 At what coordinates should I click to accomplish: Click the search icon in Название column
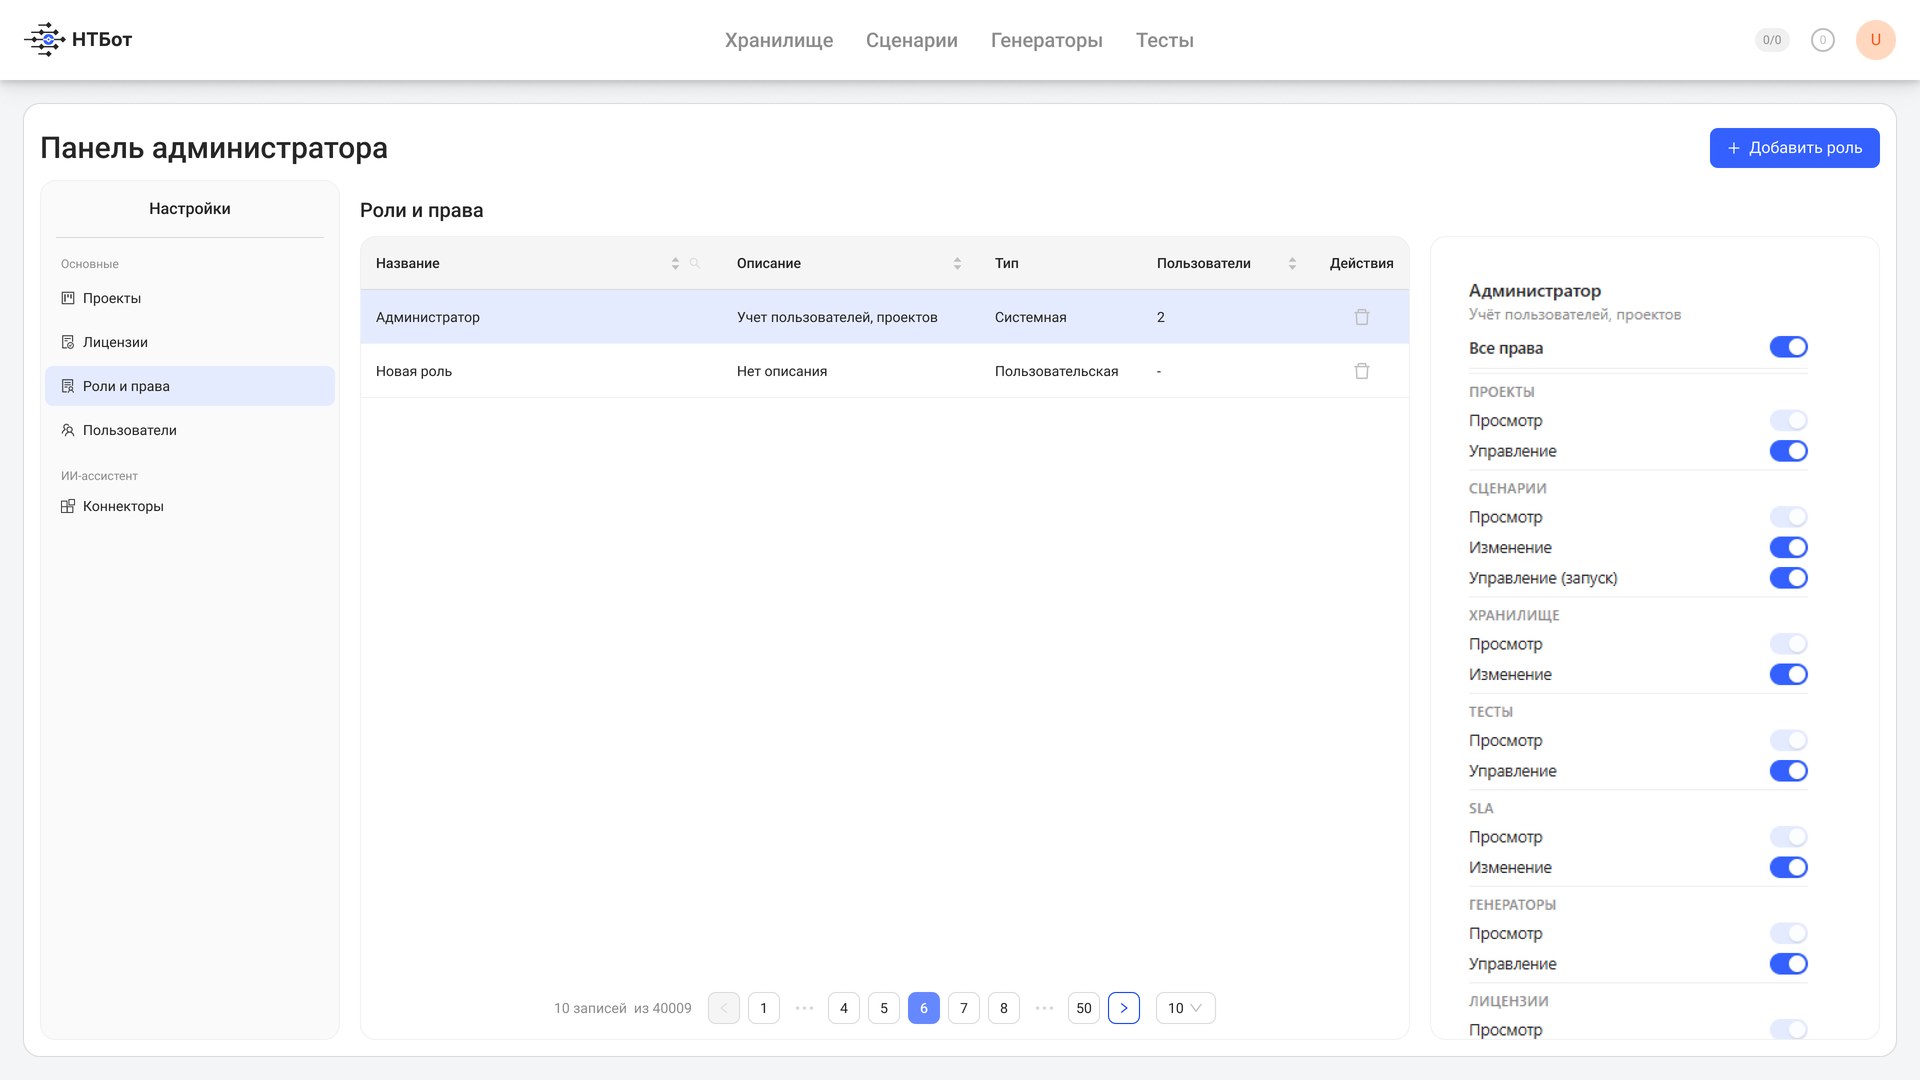[695, 263]
